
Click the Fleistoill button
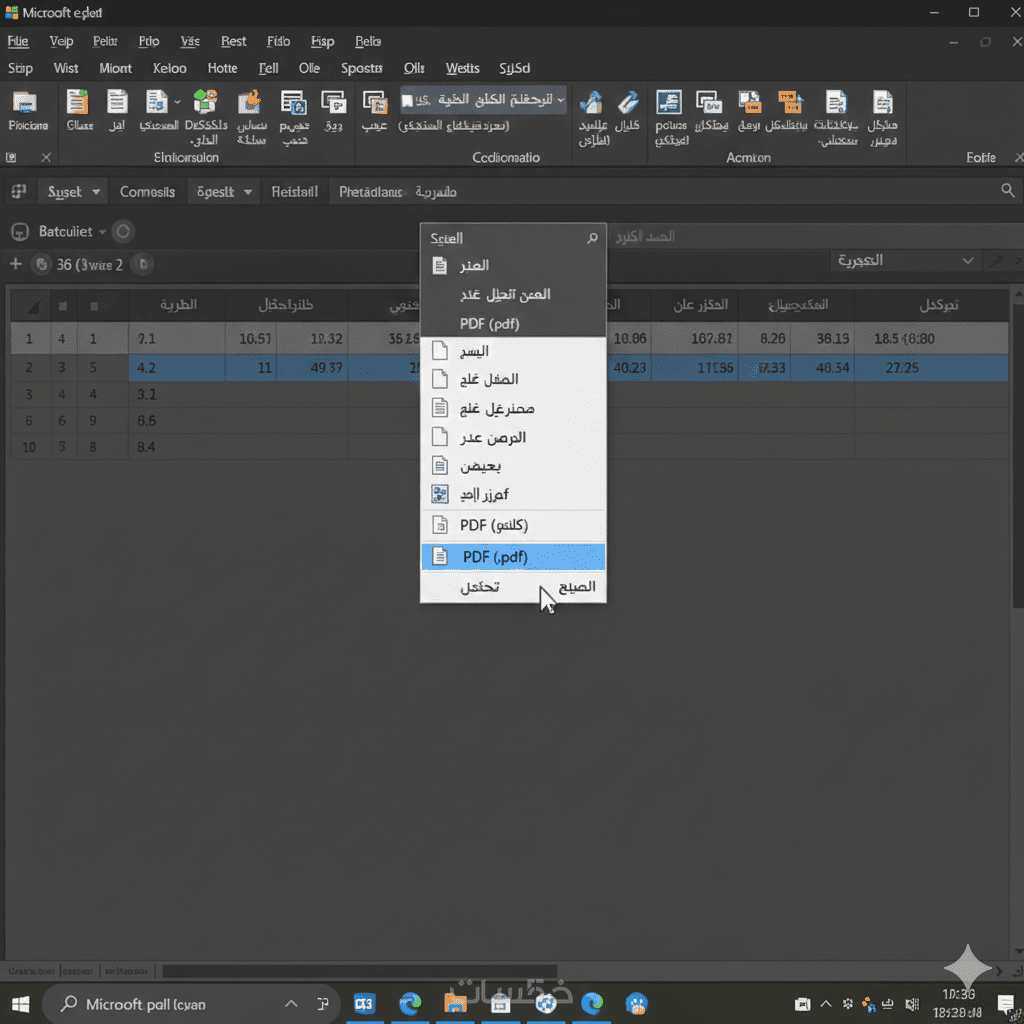tap(295, 192)
